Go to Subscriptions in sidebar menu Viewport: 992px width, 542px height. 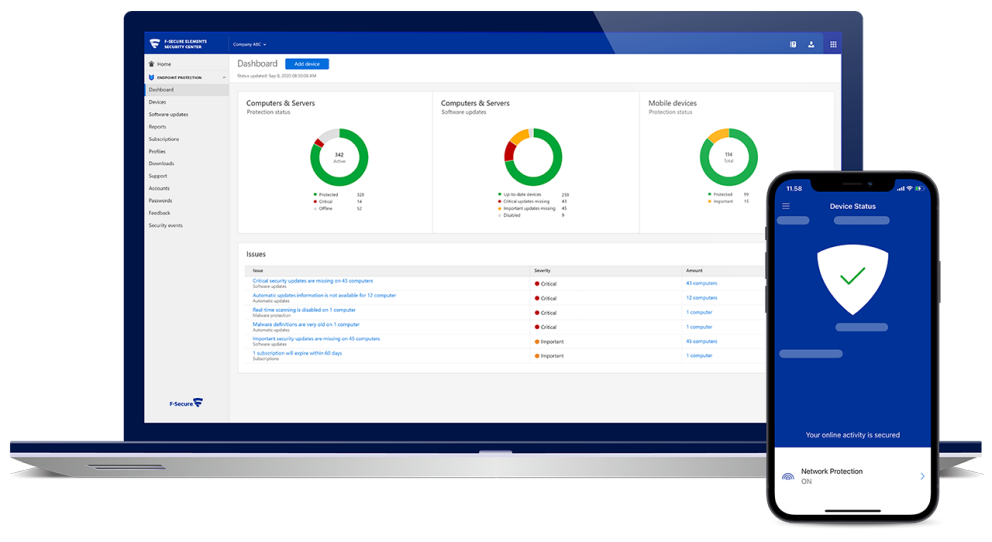pos(164,139)
